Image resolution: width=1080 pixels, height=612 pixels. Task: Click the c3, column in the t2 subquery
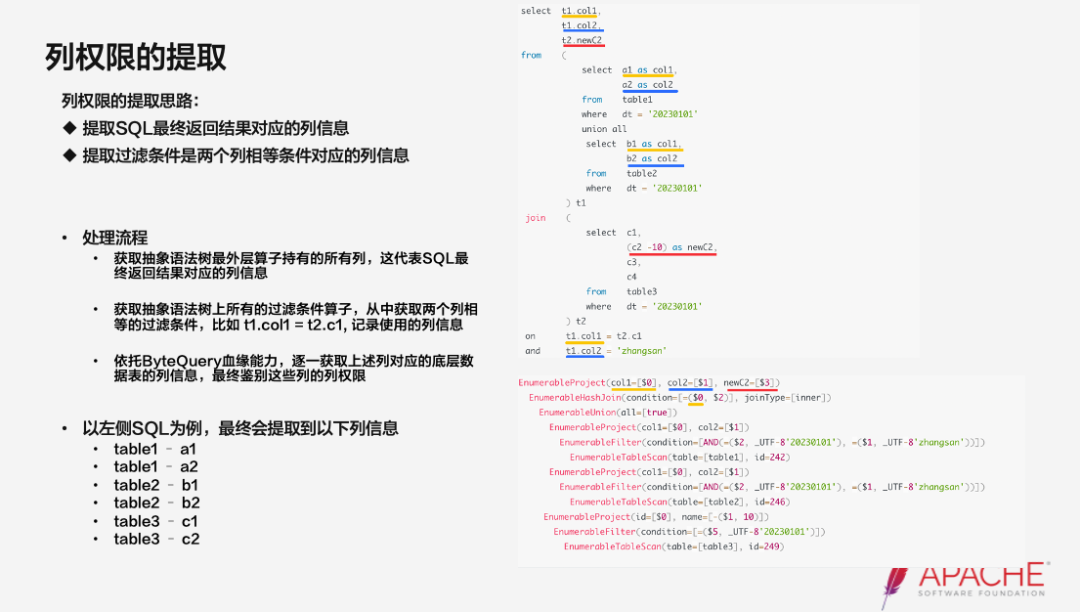coord(634,262)
